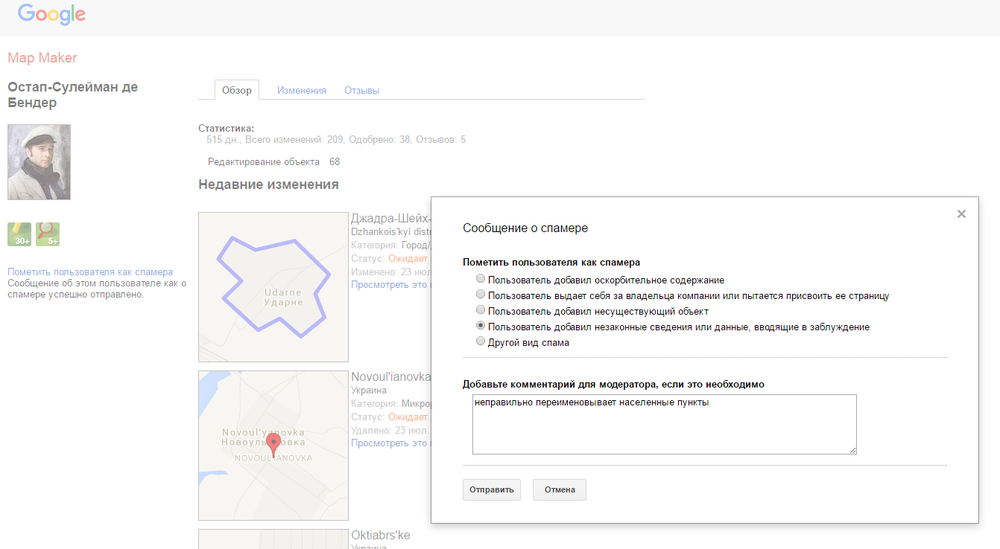
Task: Select 'добавил несуществующий объект' radio option
Action: 480,310
